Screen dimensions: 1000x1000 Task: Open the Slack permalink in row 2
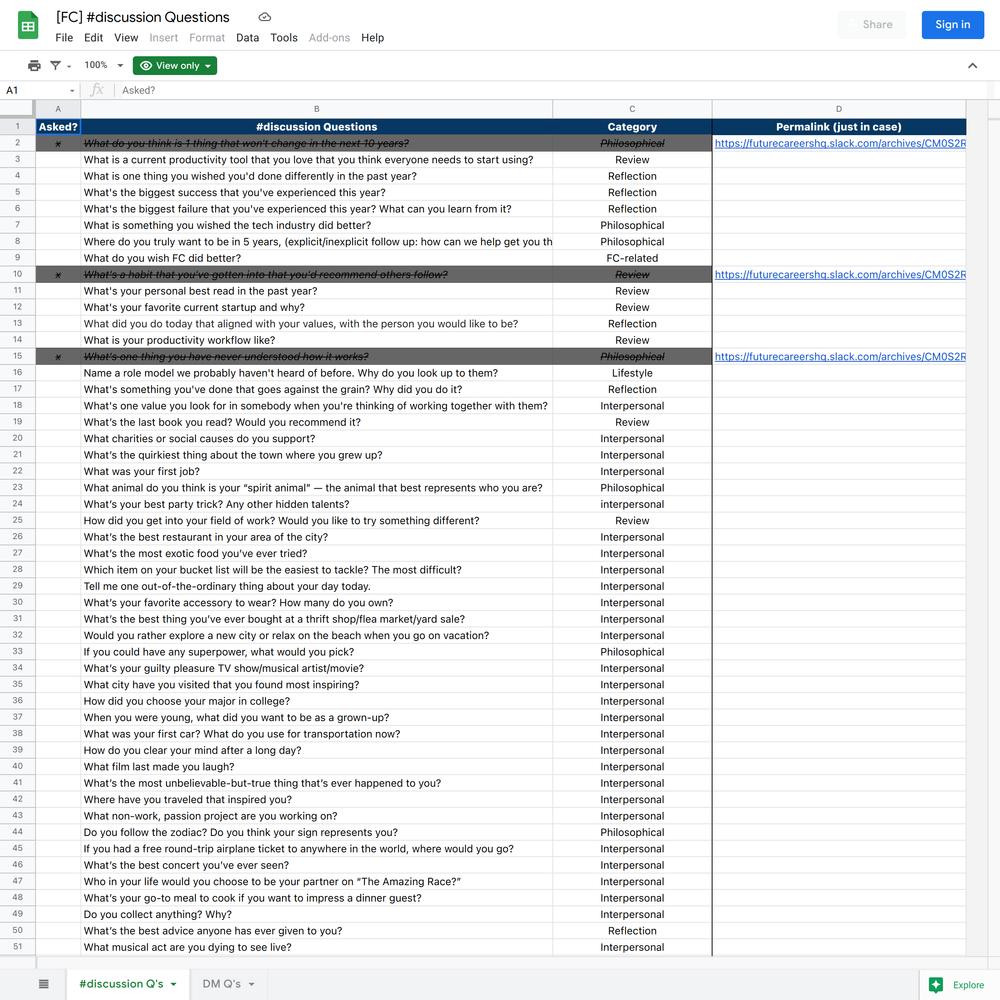coord(840,143)
